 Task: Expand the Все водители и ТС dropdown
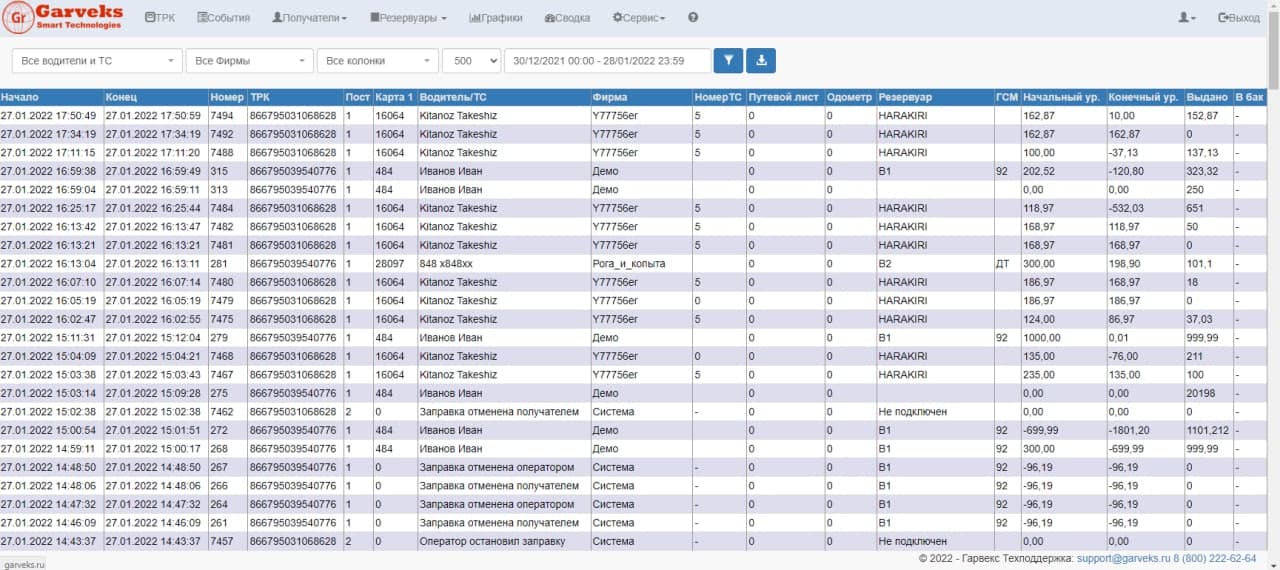(97, 61)
